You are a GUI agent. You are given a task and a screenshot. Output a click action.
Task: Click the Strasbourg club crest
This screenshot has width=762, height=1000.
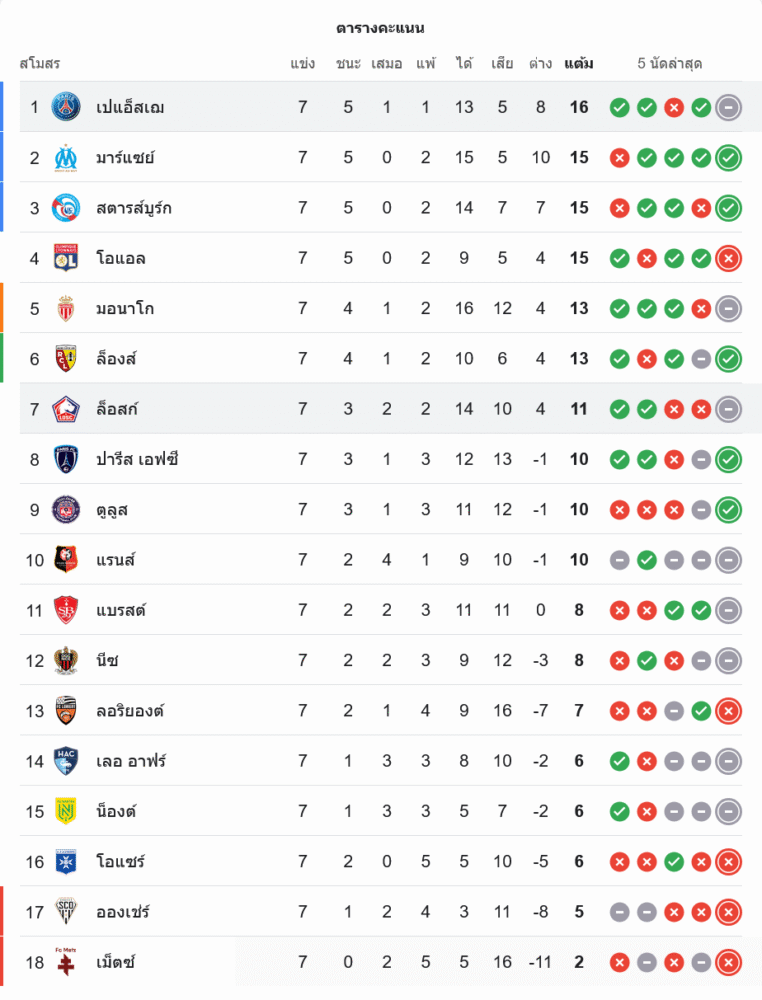pyautogui.click(x=66, y=208)
